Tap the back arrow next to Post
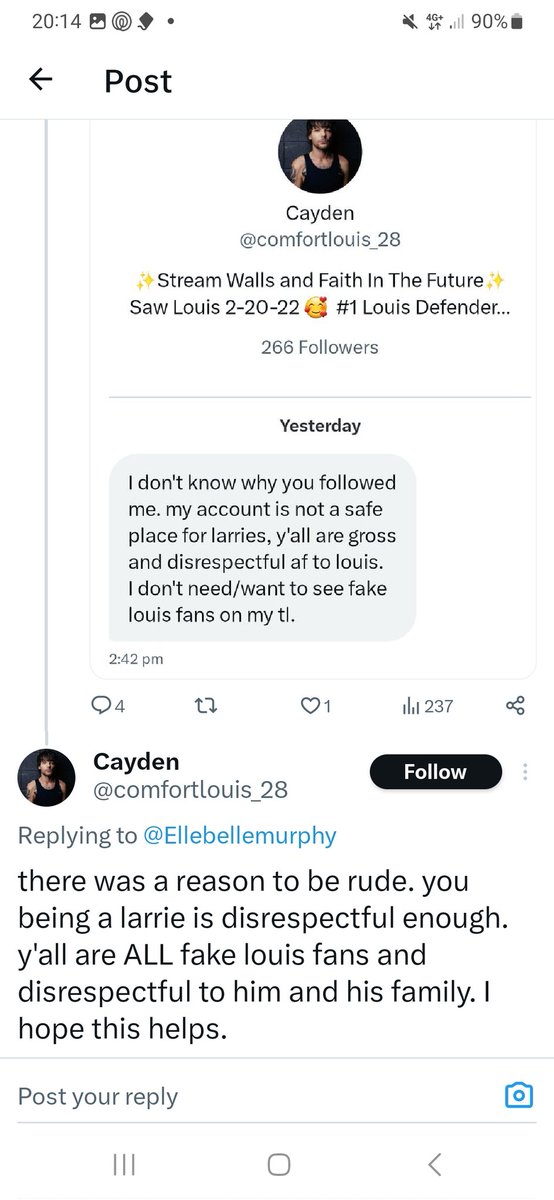 [41, 80]
